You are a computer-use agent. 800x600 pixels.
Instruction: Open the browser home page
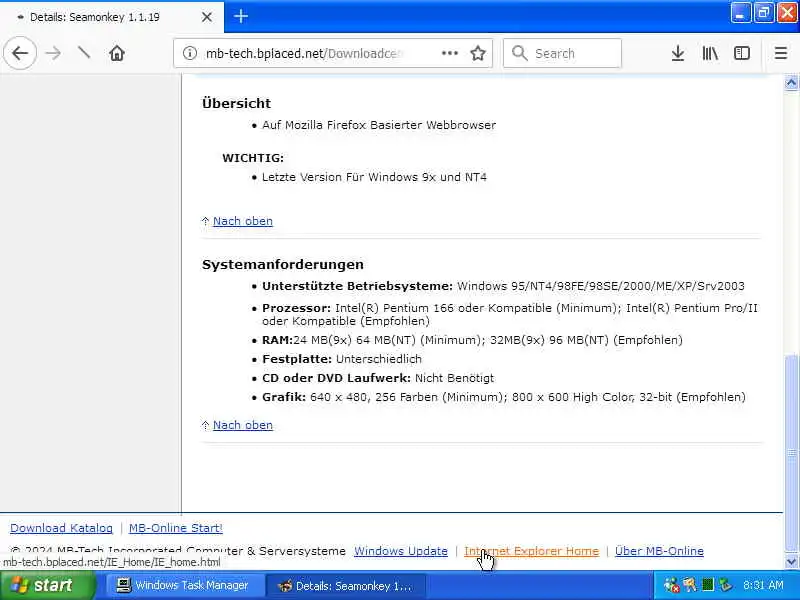click(117, 53)
